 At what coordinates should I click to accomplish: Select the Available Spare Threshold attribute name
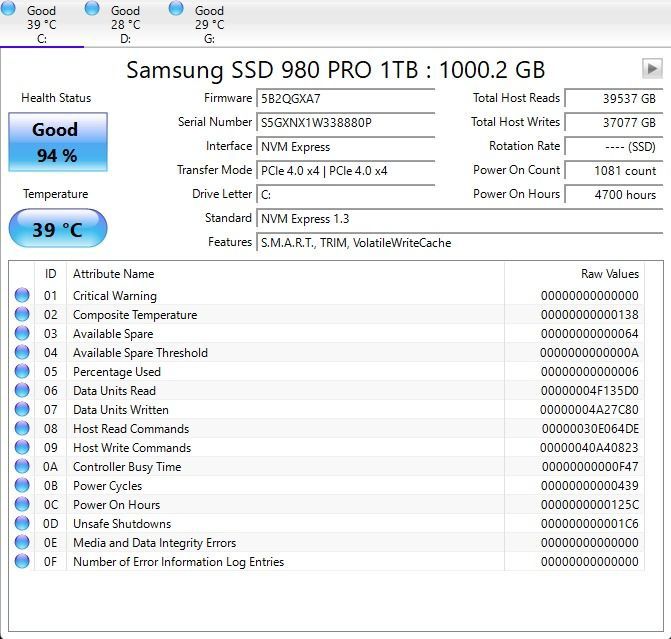(140, 353)
